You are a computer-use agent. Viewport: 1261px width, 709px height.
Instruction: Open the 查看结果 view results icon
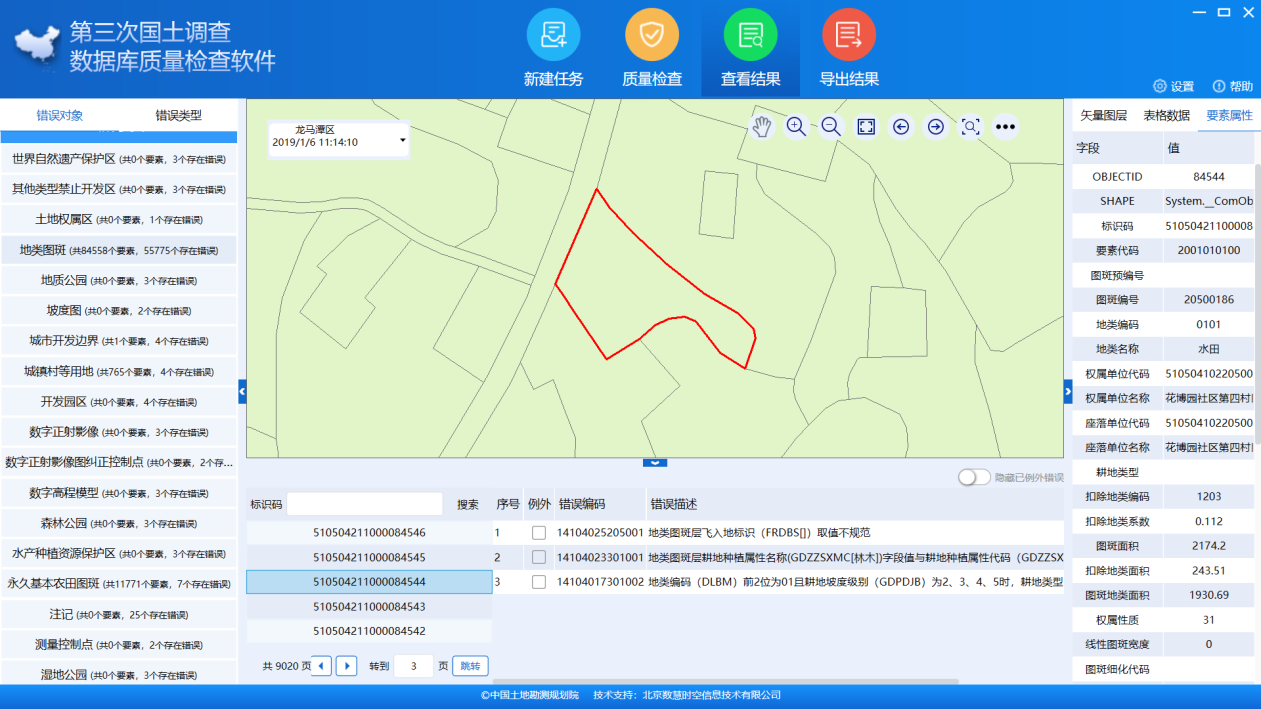(751, 35)
